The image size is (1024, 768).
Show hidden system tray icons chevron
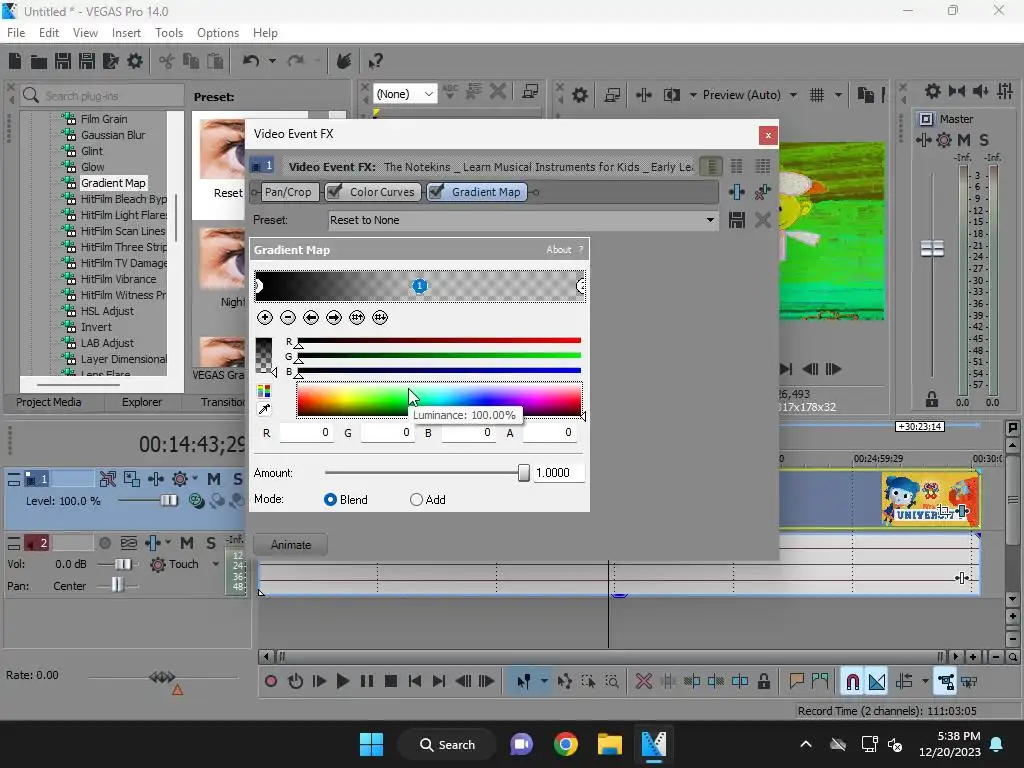pos(806,744)
